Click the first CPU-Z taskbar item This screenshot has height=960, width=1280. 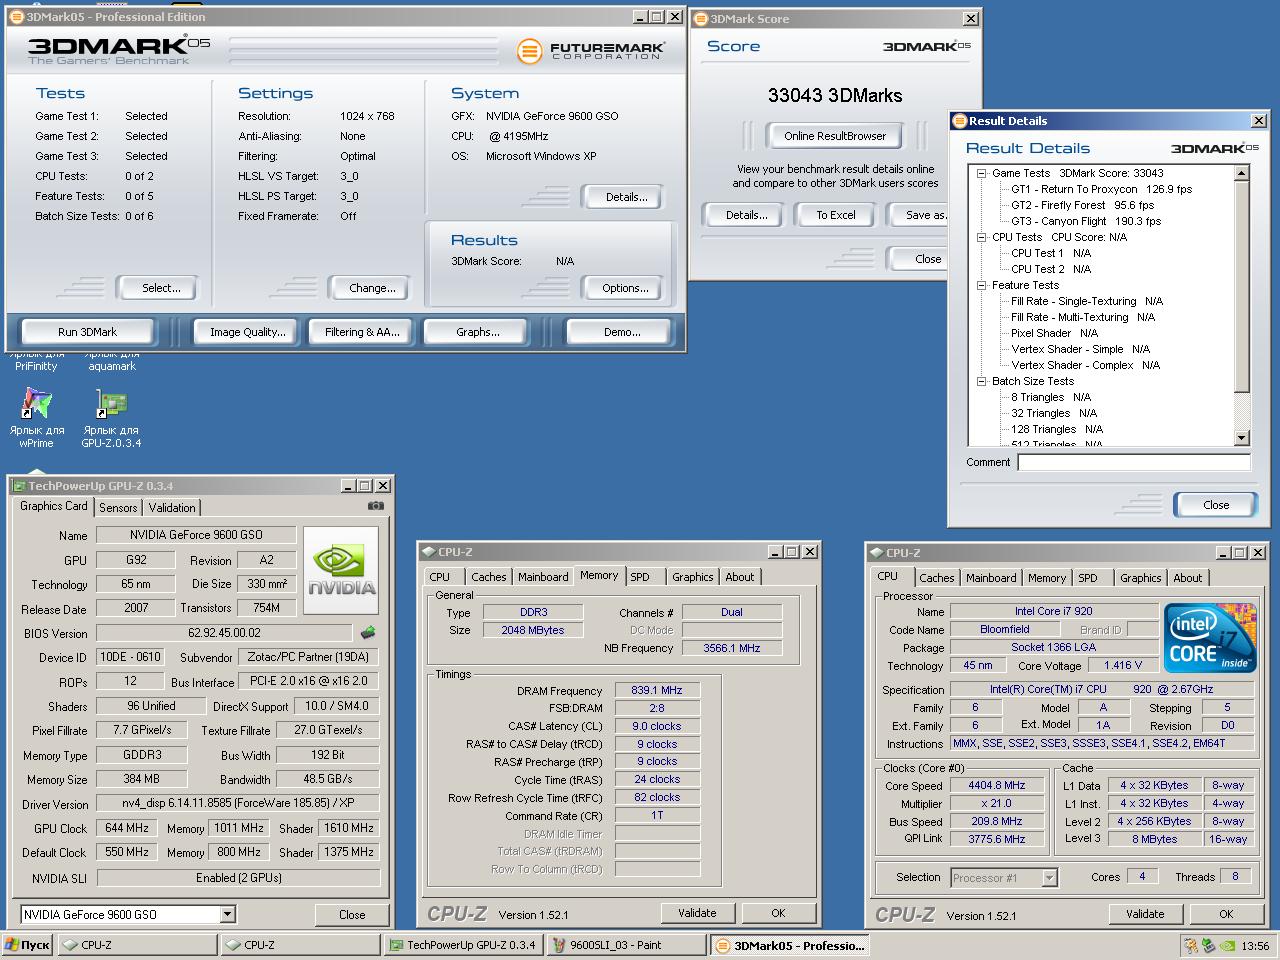point(137,945)
